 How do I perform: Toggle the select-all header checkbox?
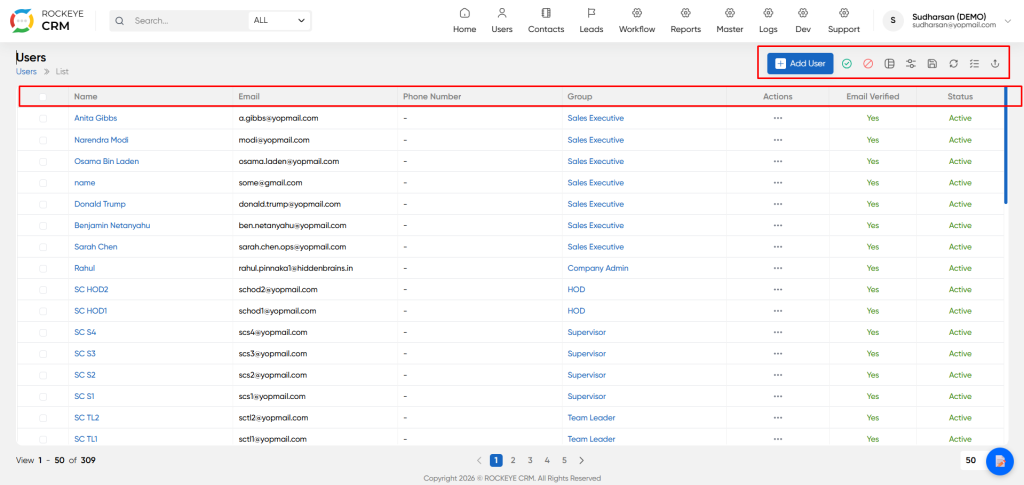[43, 97]
